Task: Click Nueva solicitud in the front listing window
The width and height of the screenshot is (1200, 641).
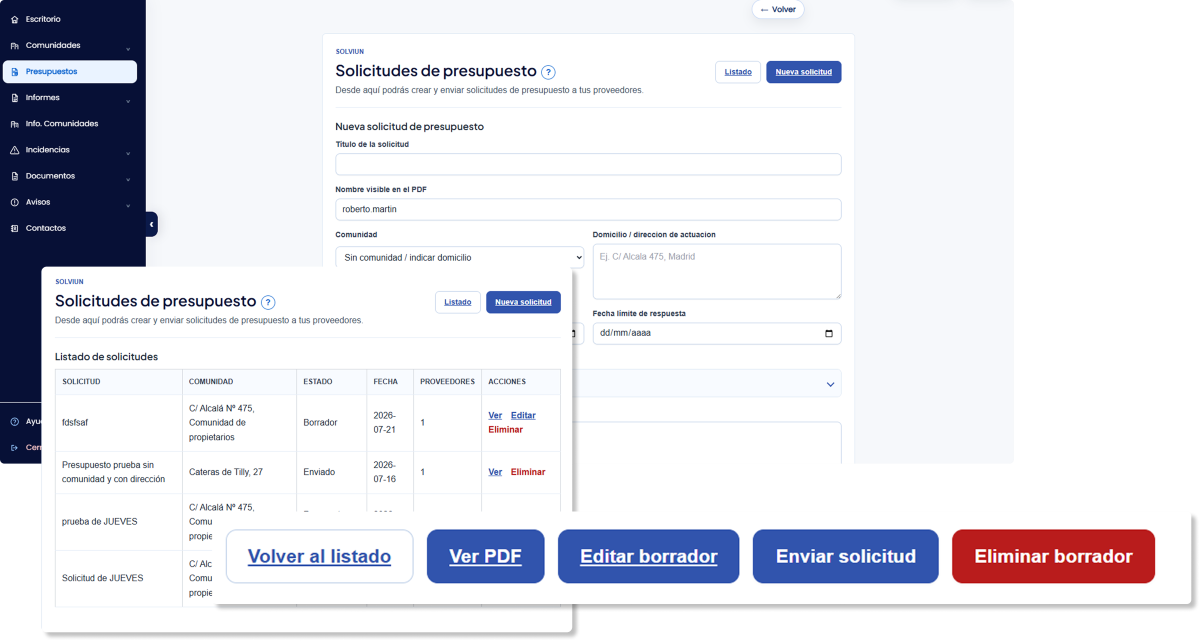Action: click(x=523, y=302)
